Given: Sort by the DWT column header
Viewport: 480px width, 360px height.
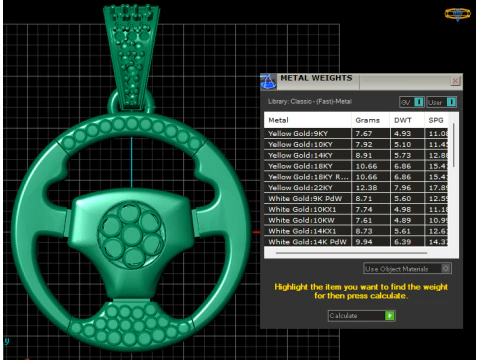Looking at the screenshot, I should pos(407,120).
